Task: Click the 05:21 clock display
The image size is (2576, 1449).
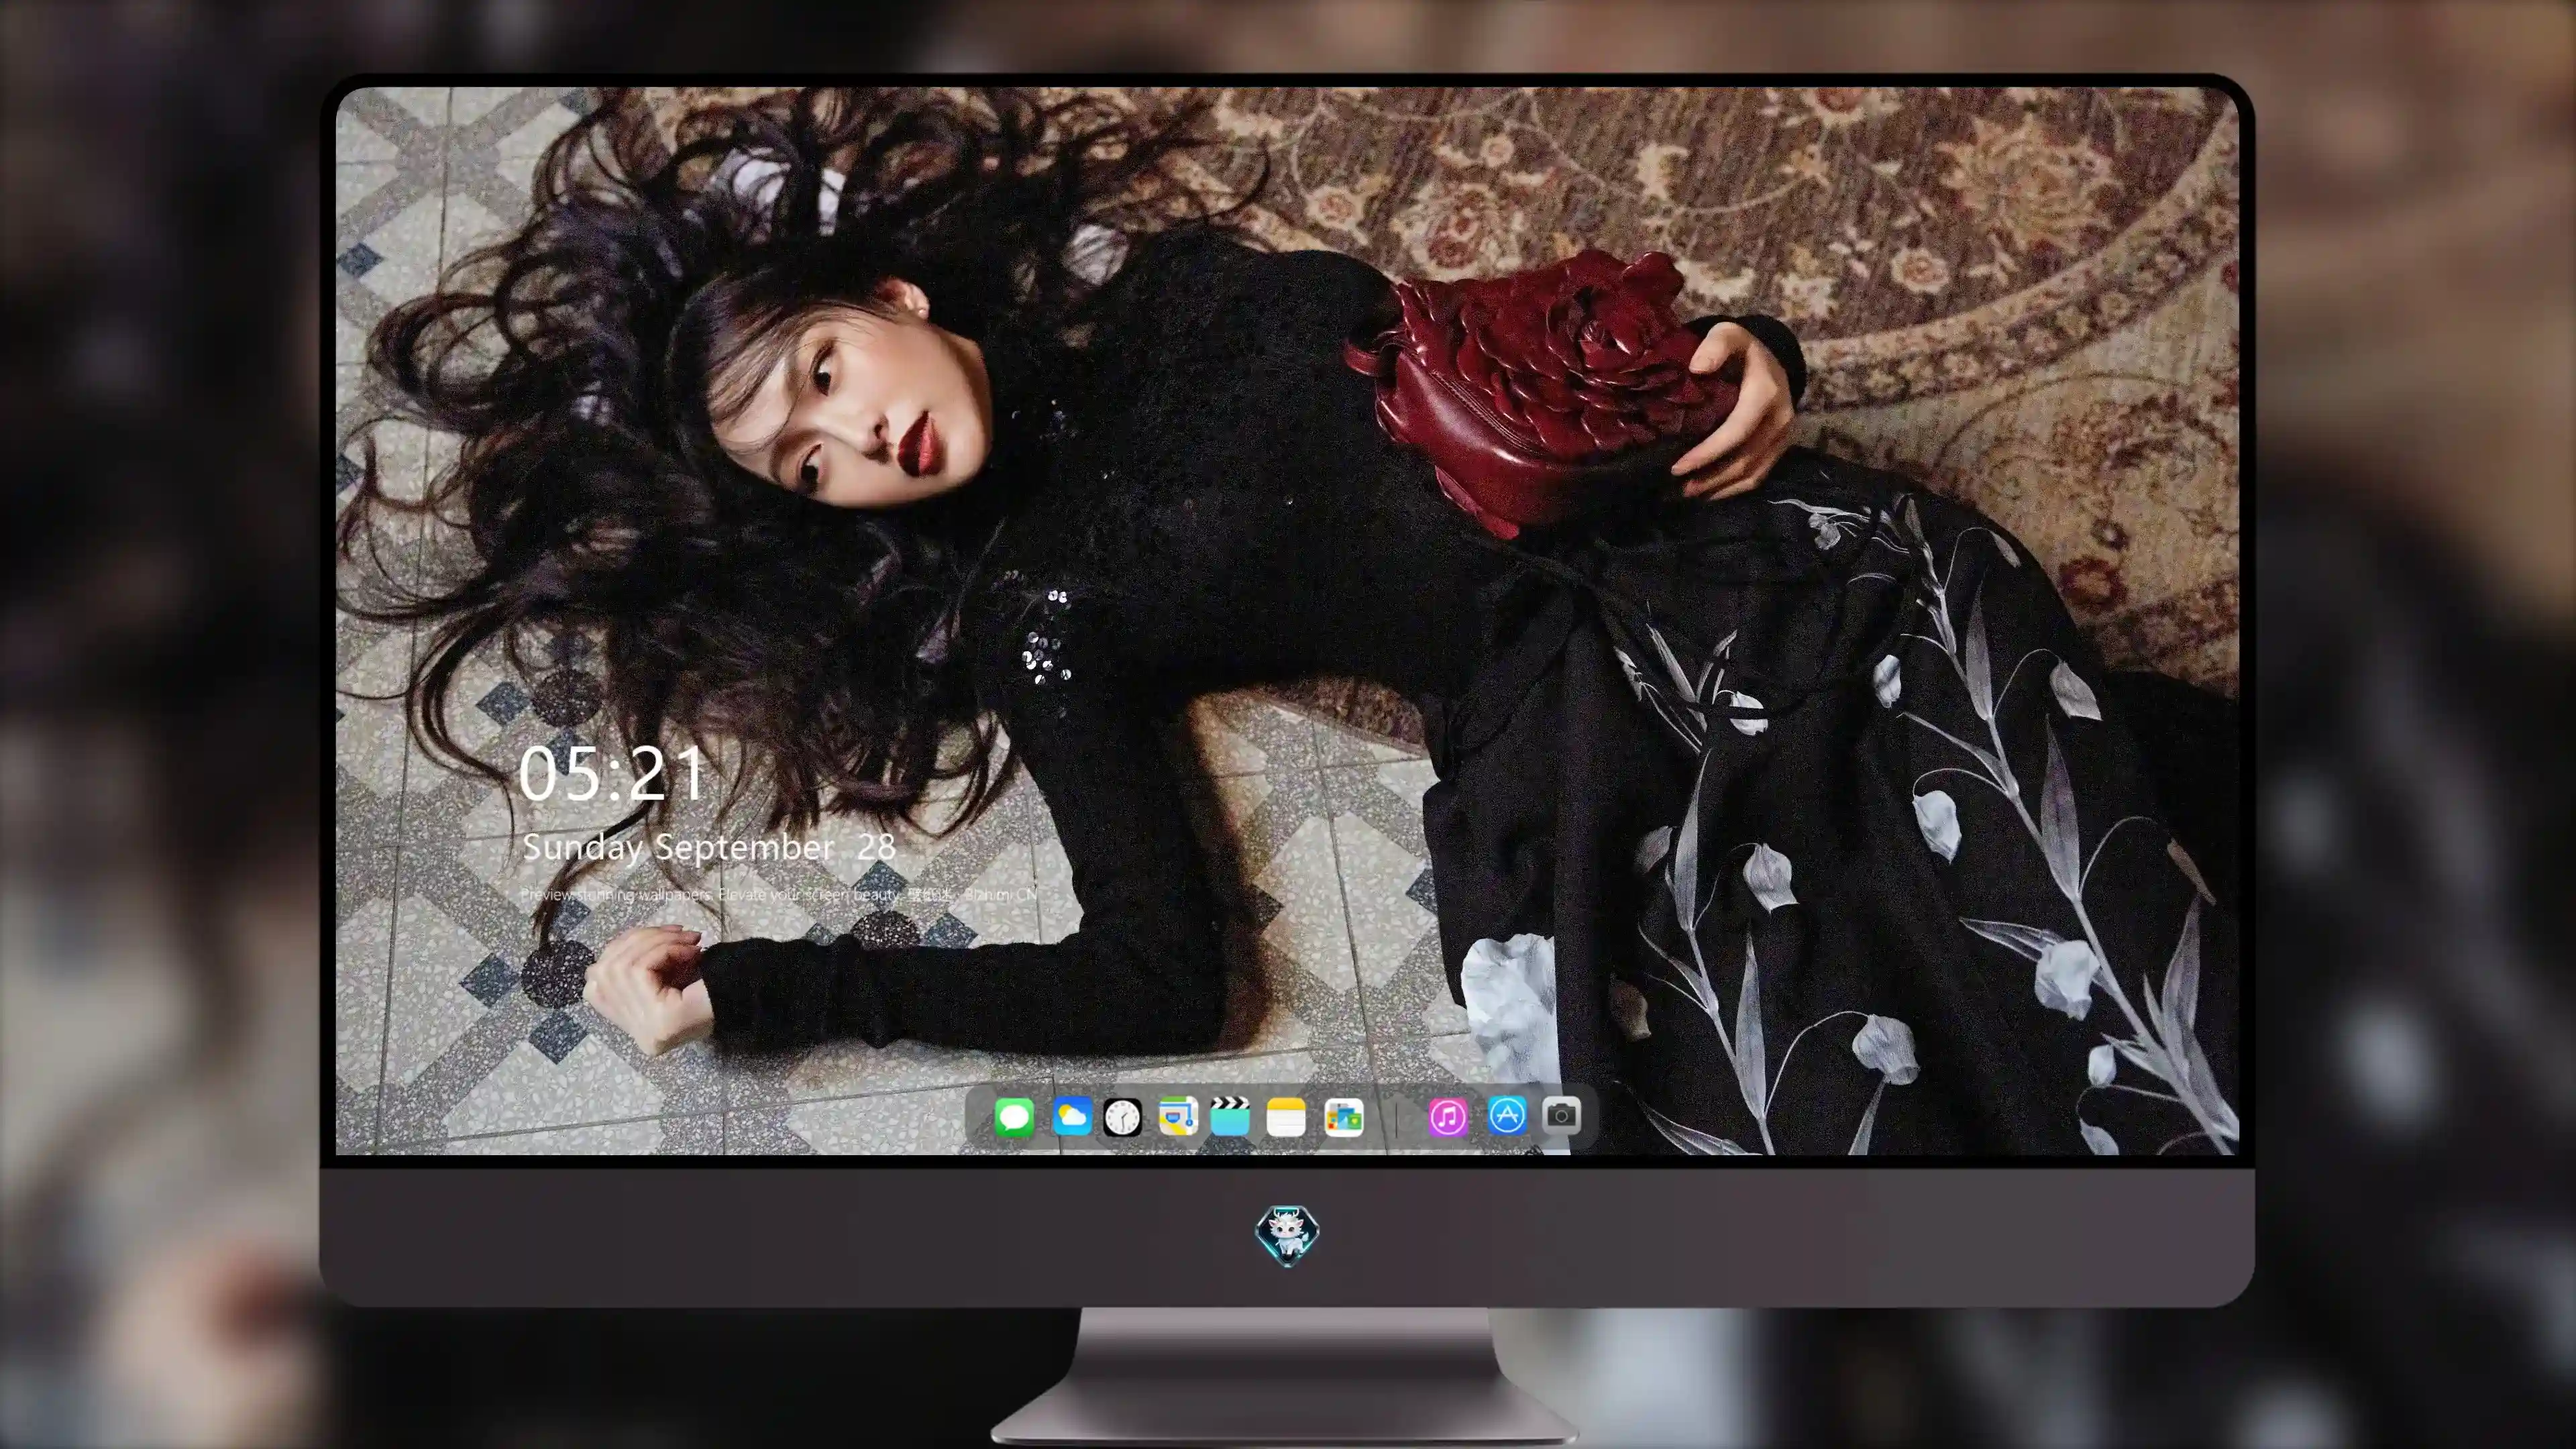Action: tap(612, 774)
